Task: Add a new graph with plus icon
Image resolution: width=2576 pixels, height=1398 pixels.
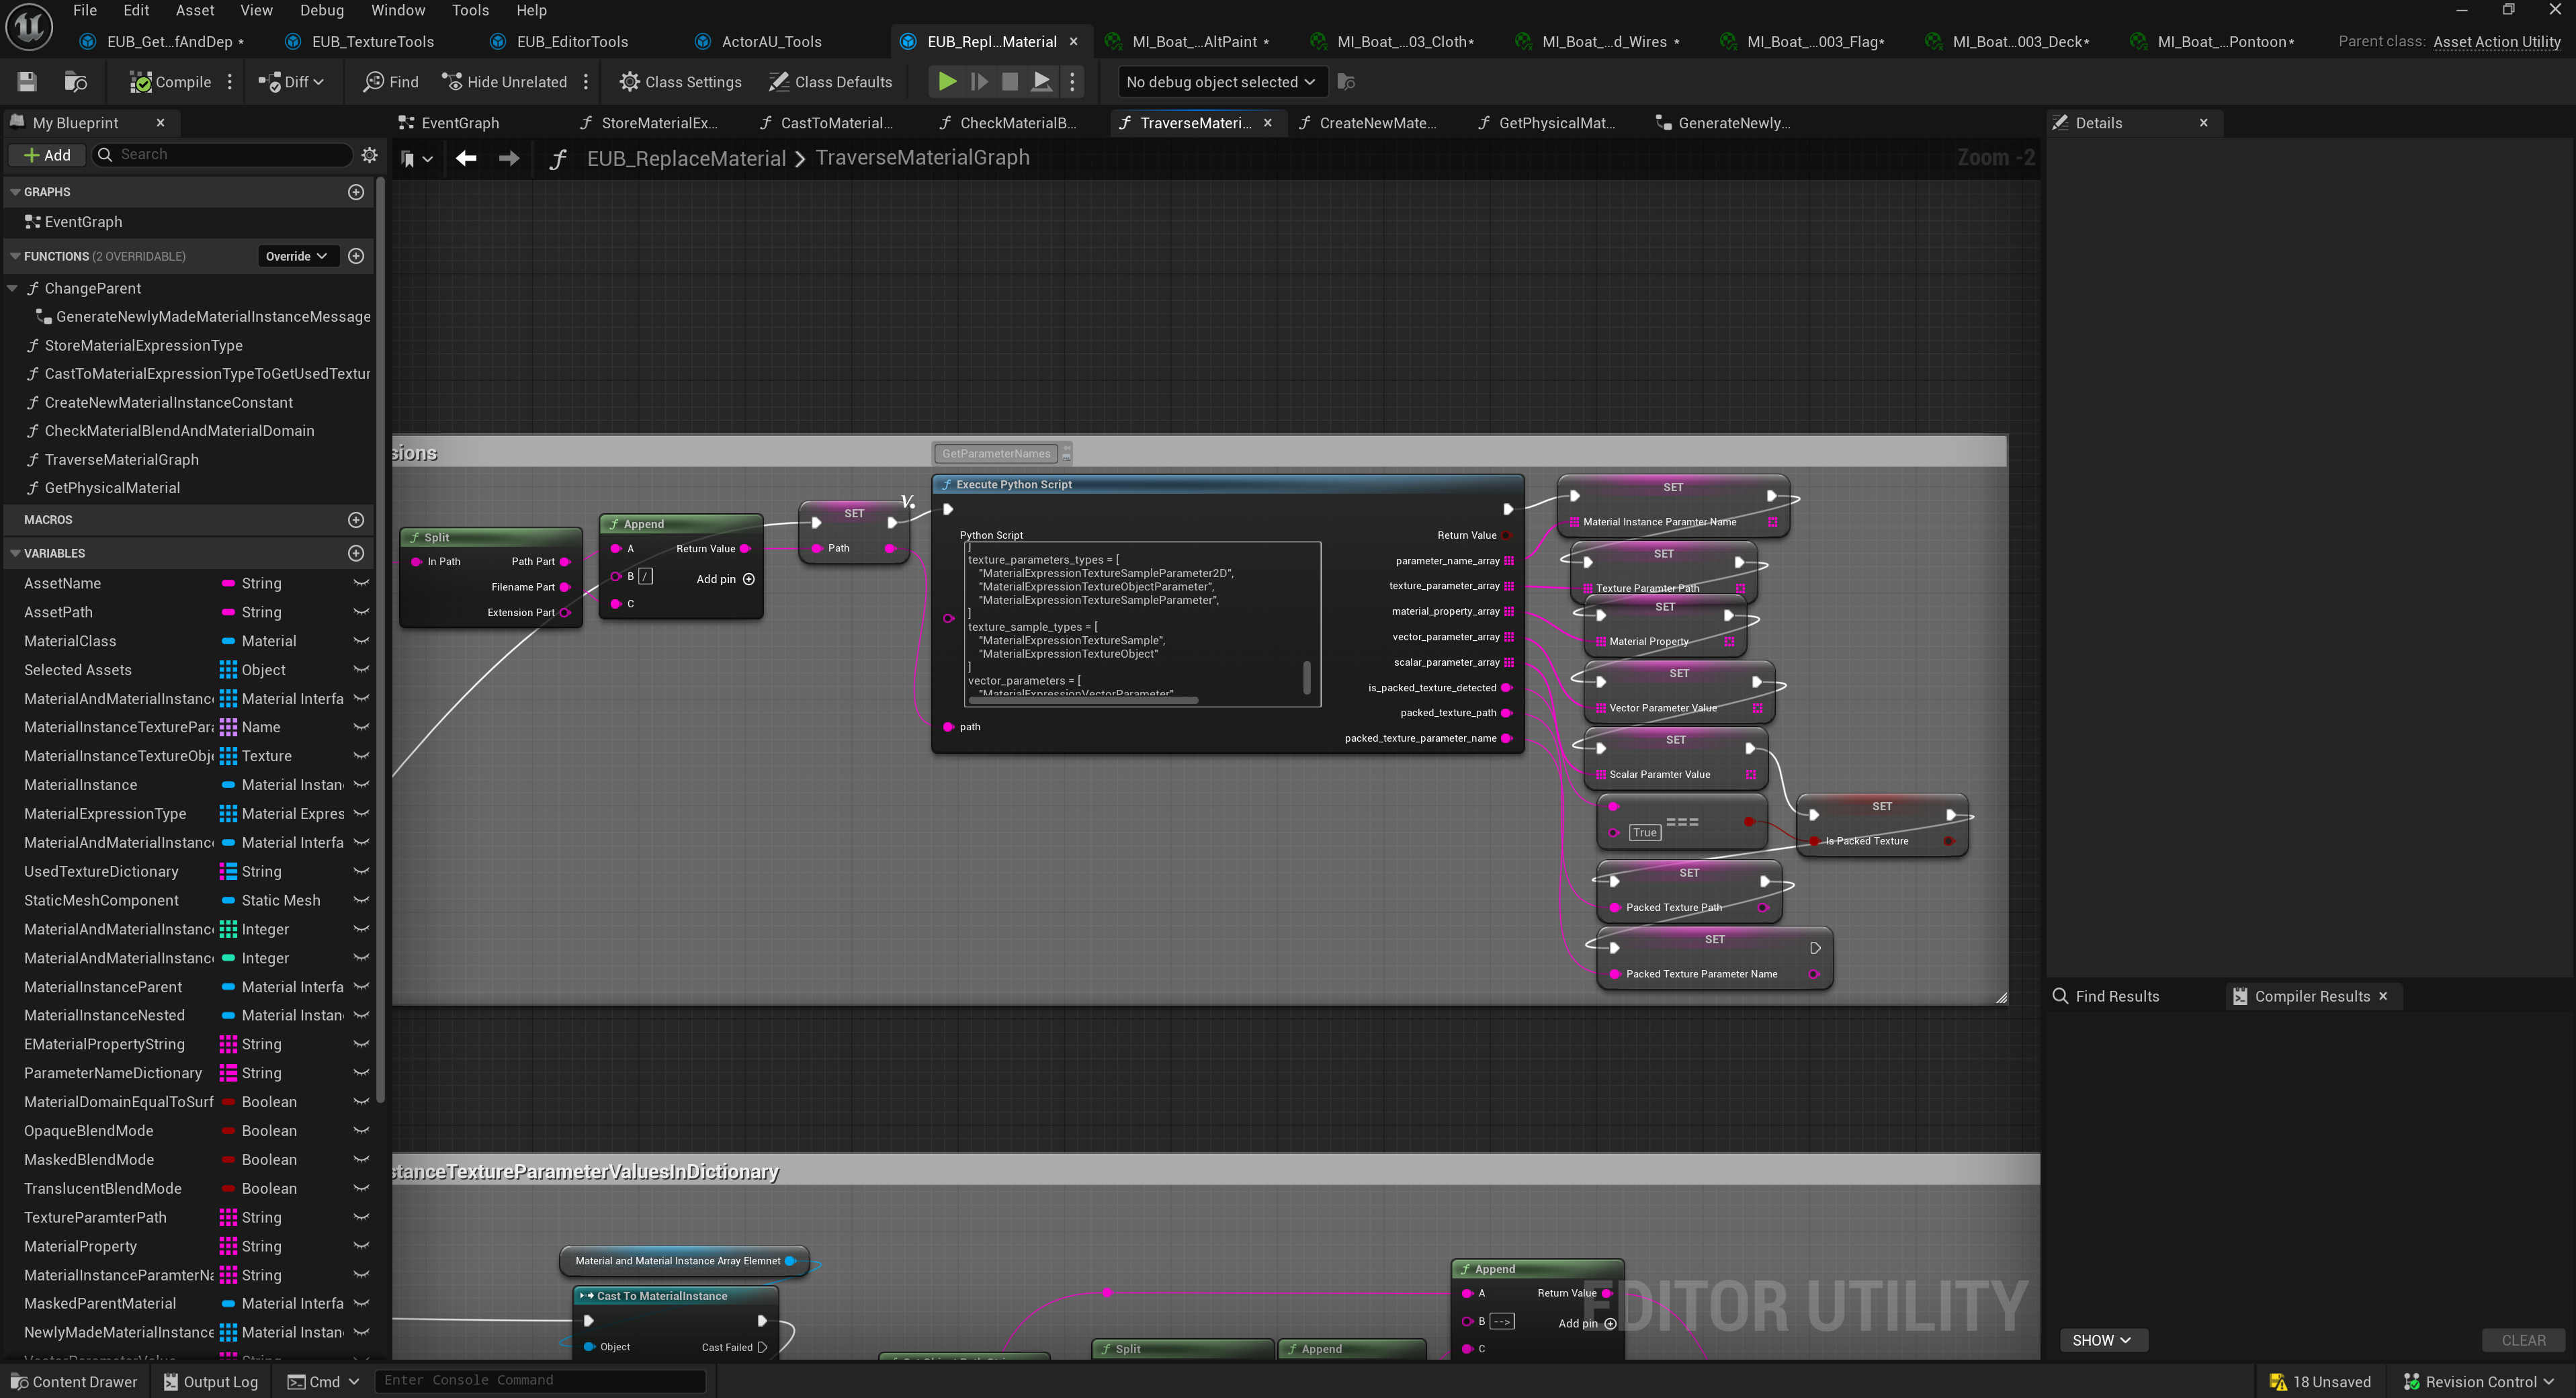Action: pos(356,192)
